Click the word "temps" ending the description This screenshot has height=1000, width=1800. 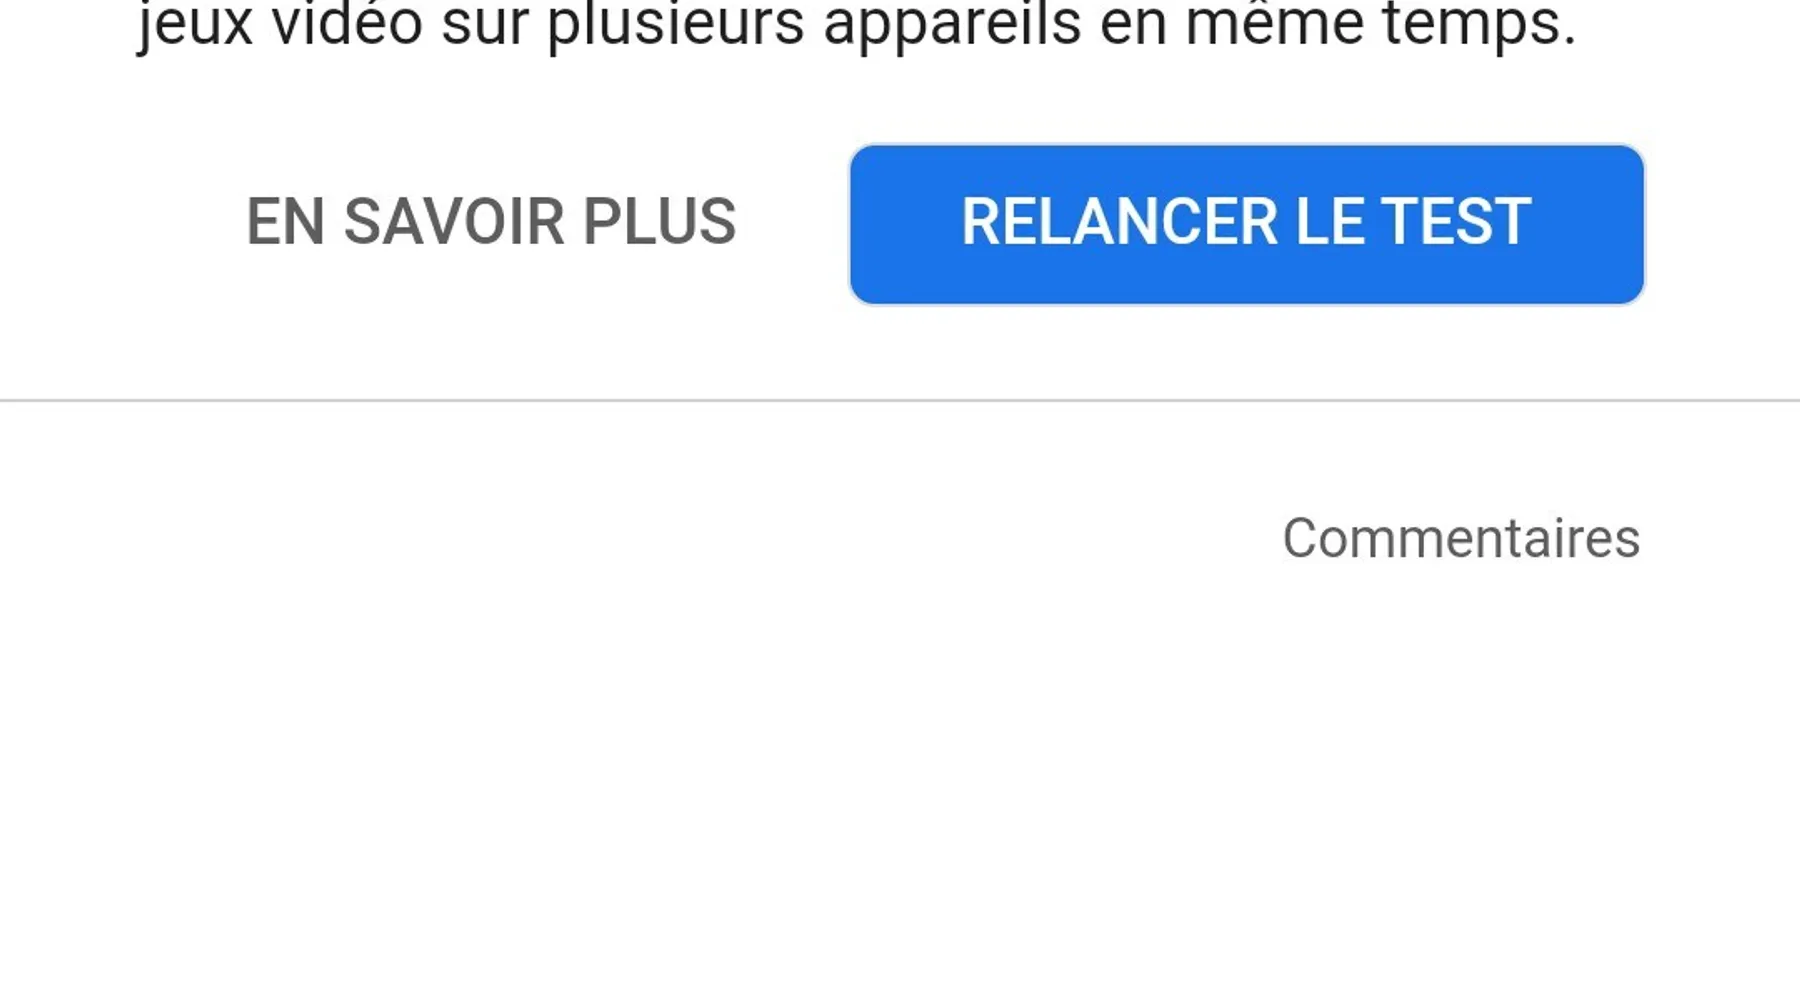[1471, 25]
